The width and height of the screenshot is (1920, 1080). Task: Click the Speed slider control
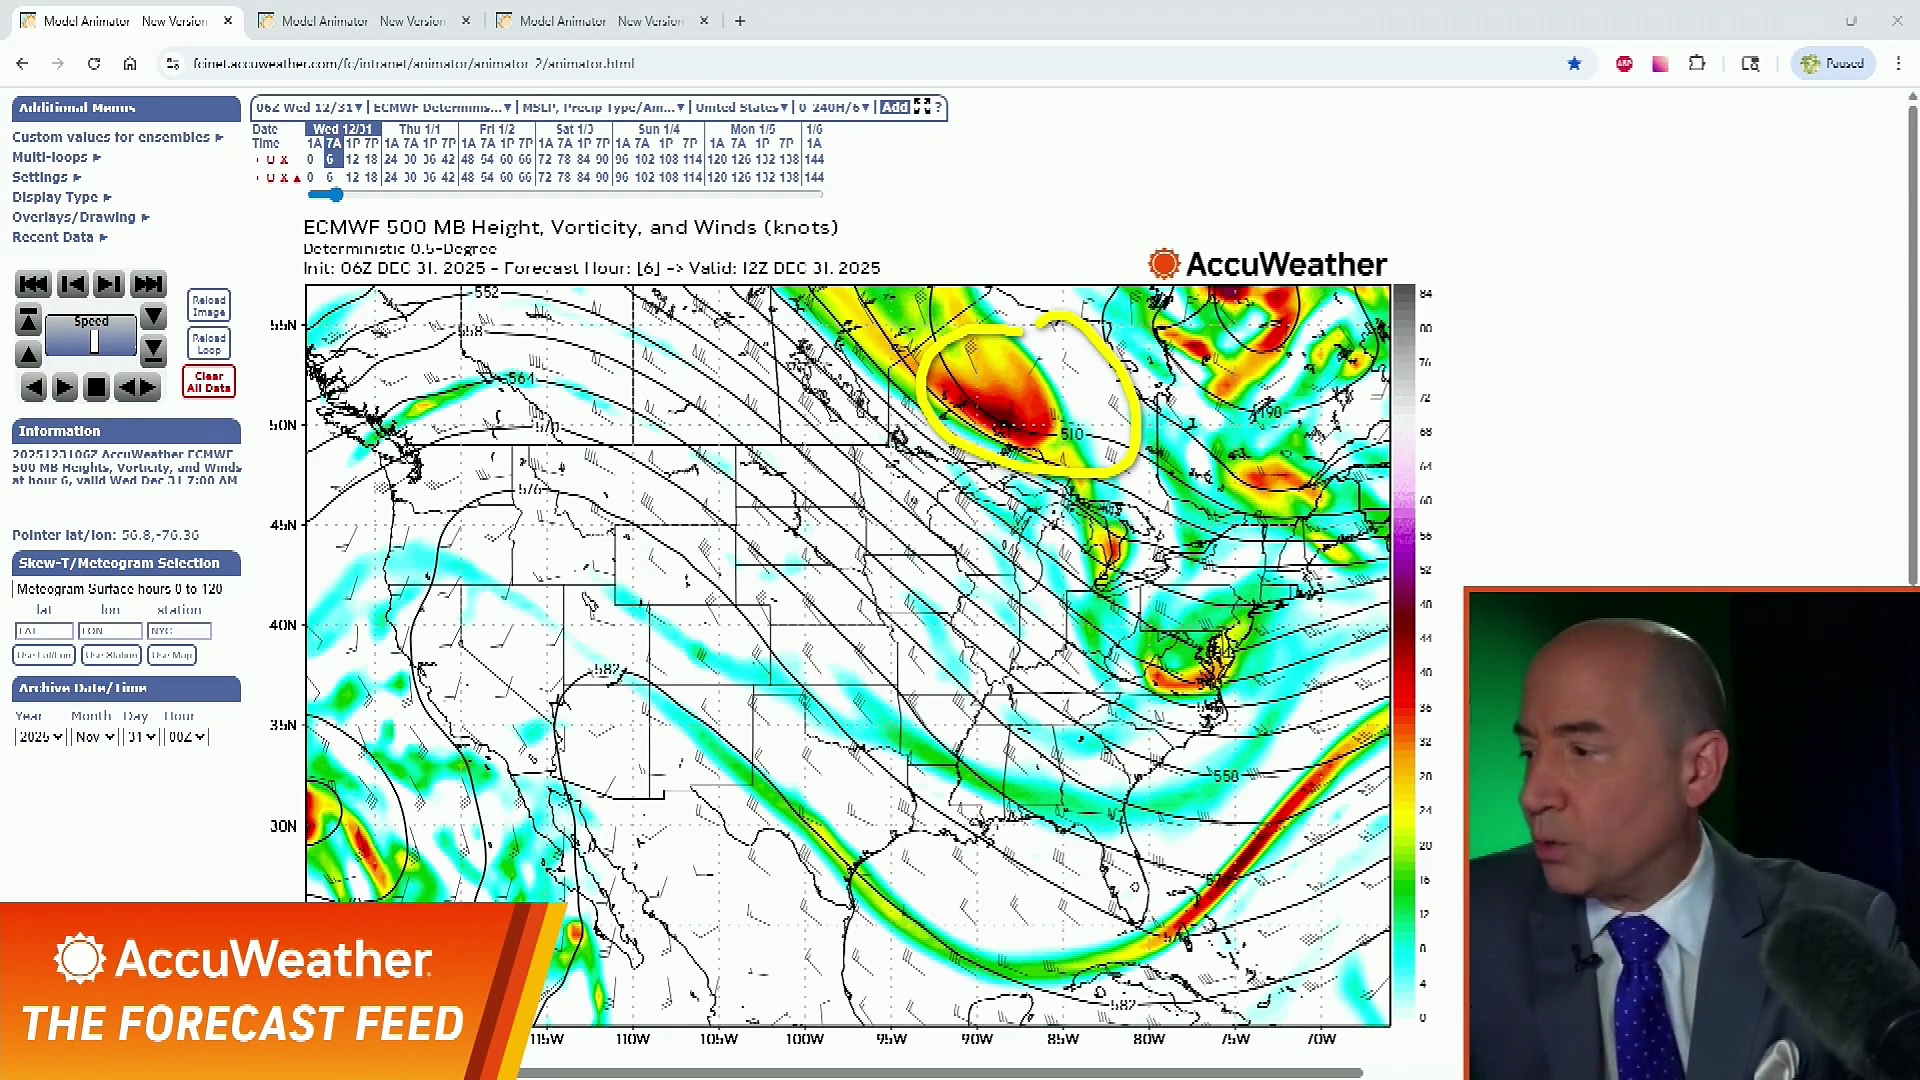coord(94,342)
